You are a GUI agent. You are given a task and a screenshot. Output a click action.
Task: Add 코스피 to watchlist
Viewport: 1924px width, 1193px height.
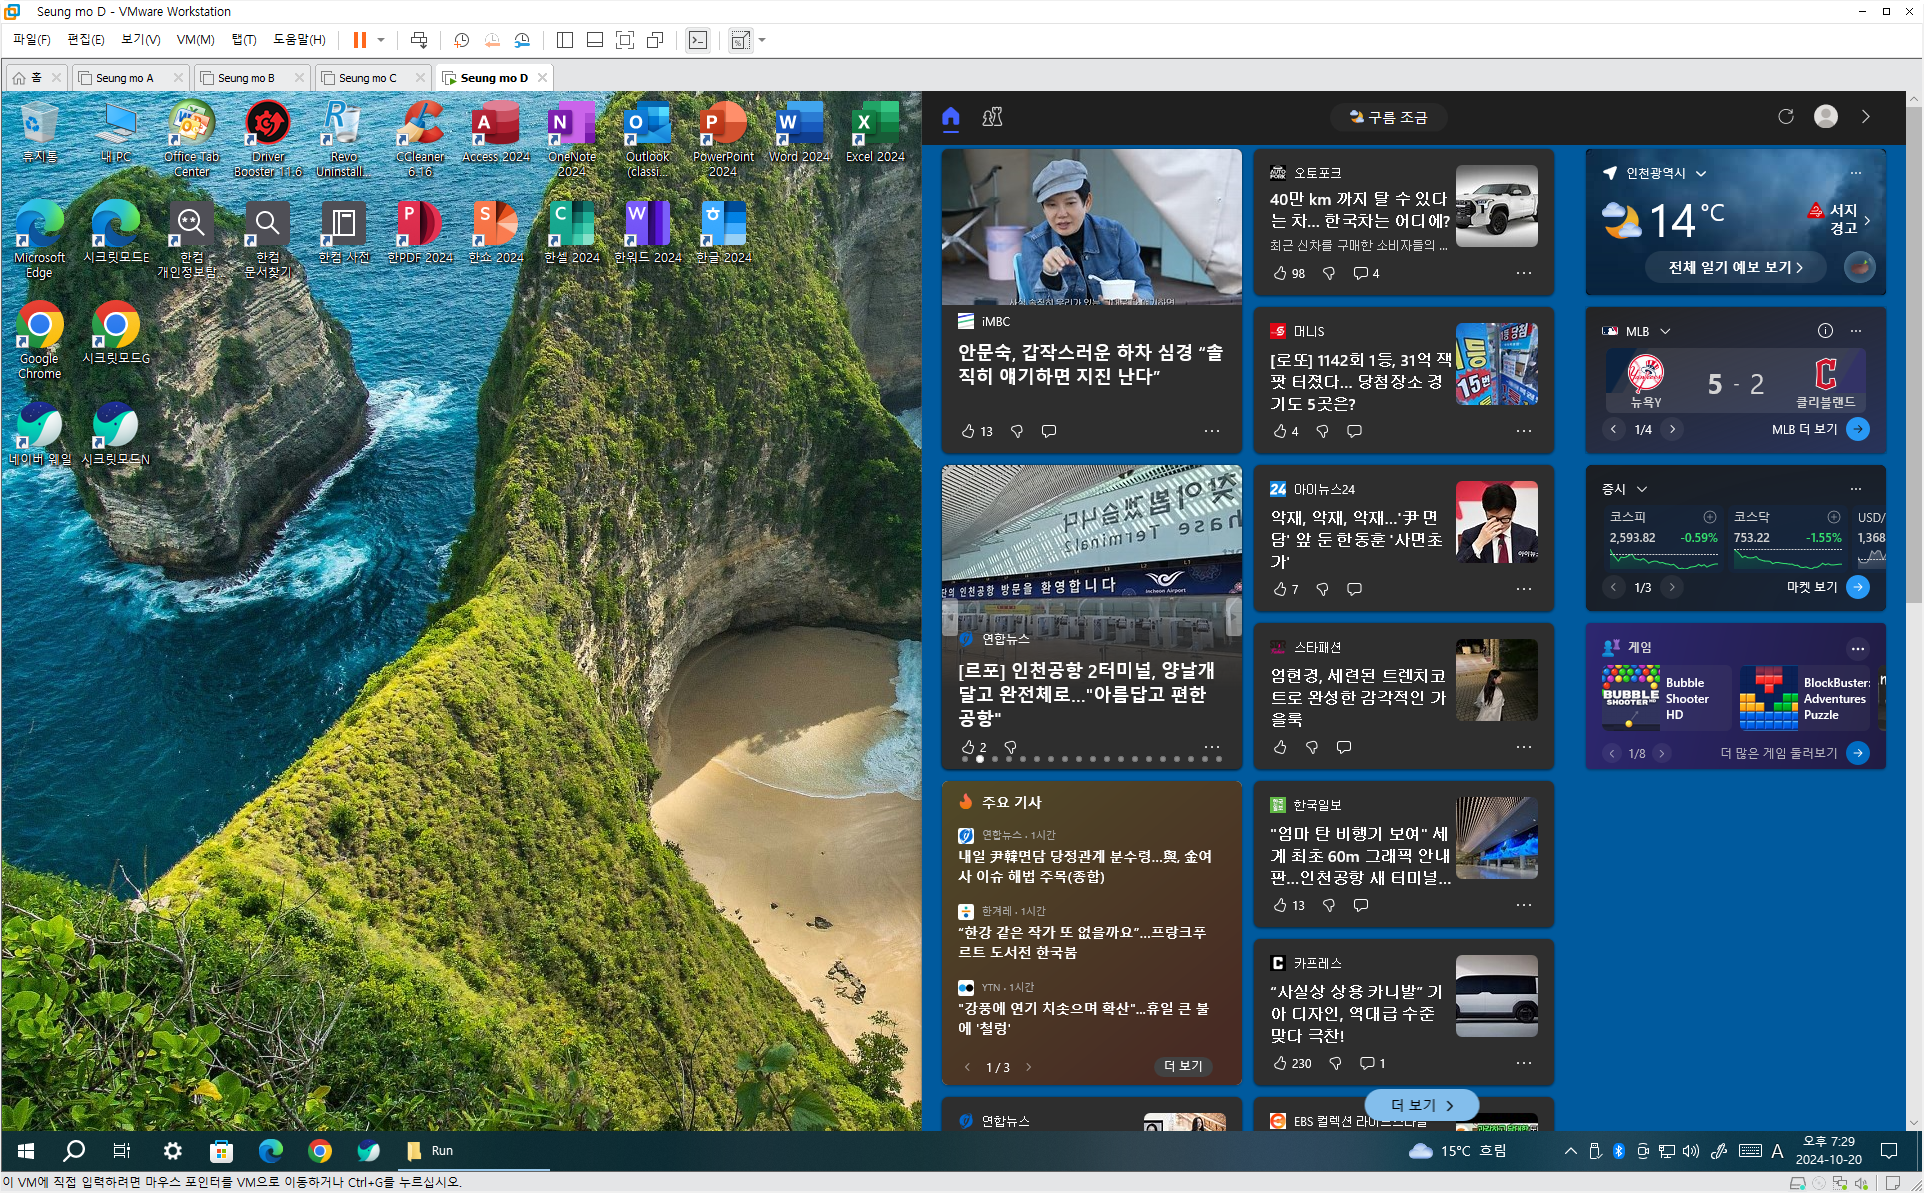click(1710, 517)
